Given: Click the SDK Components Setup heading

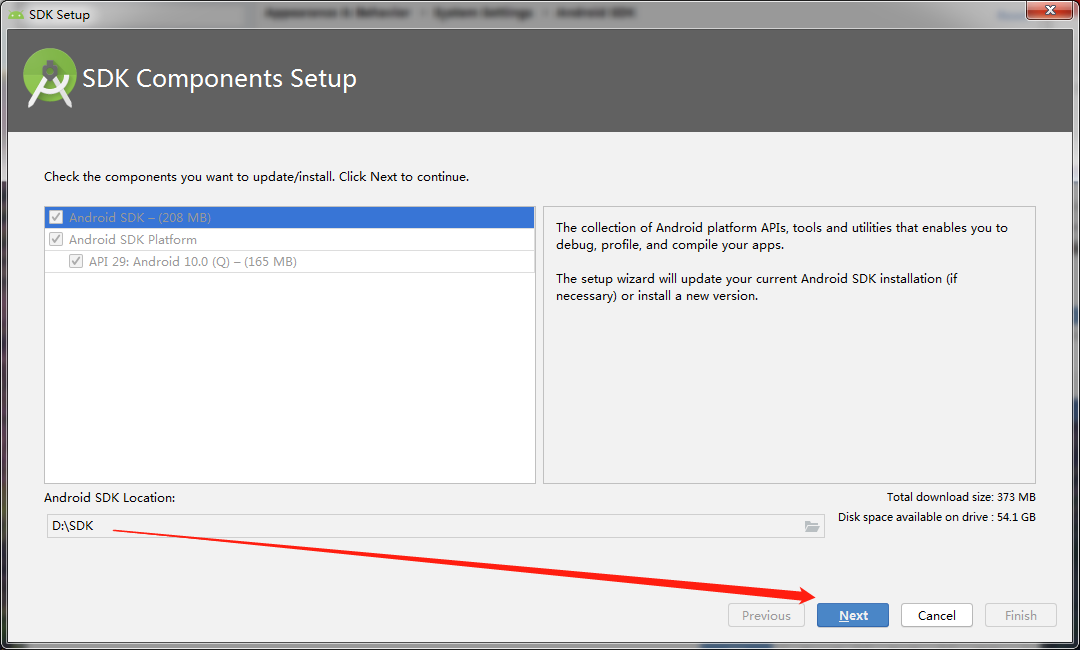Looking at the screenshot, I should 219,78.
